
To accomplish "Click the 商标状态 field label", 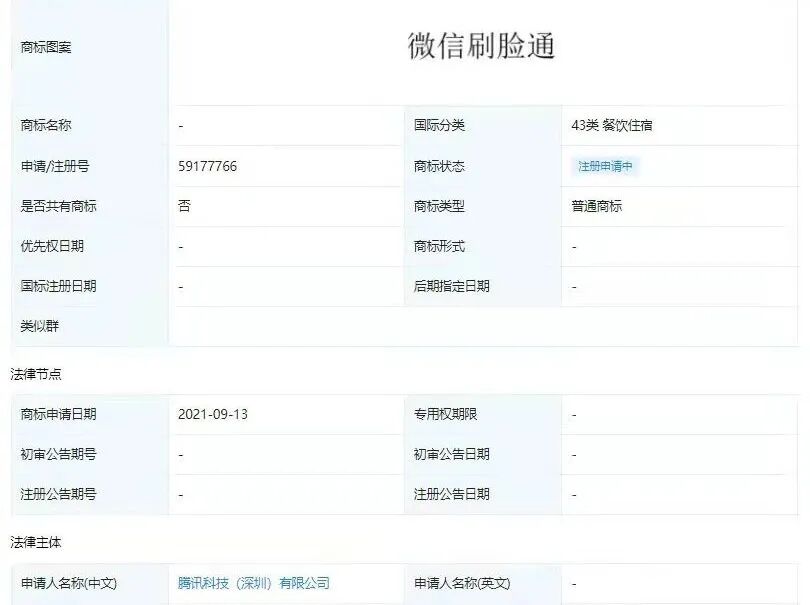I will (439, 166).
